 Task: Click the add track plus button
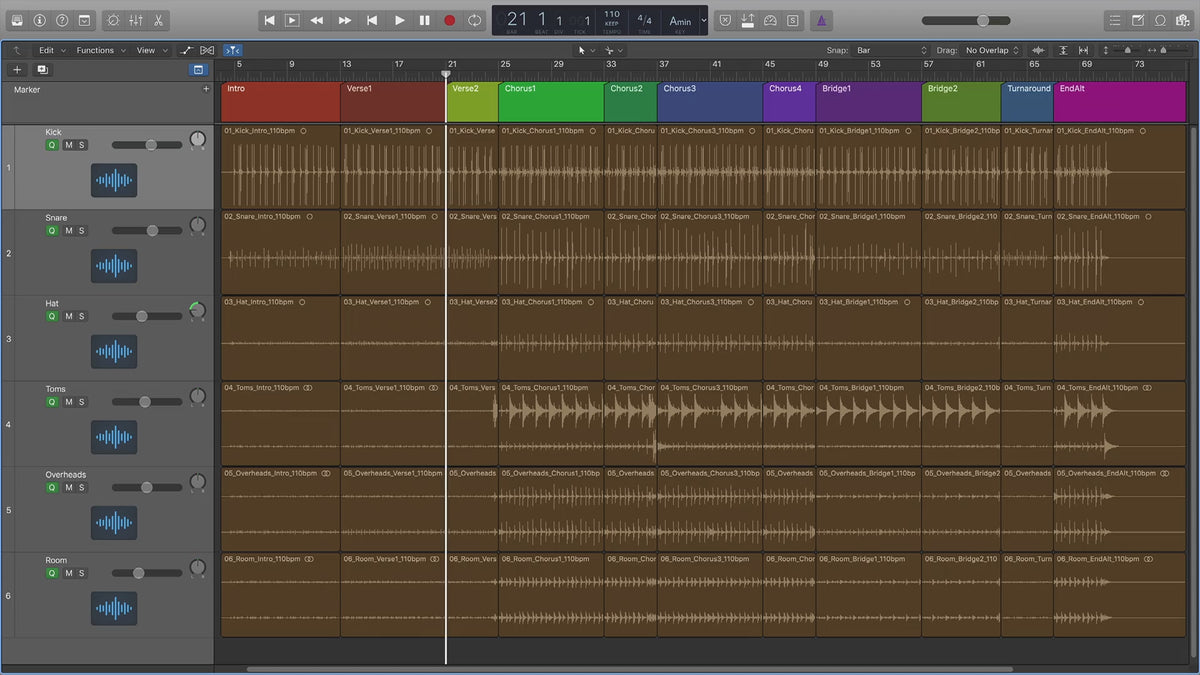click(17, 70)
